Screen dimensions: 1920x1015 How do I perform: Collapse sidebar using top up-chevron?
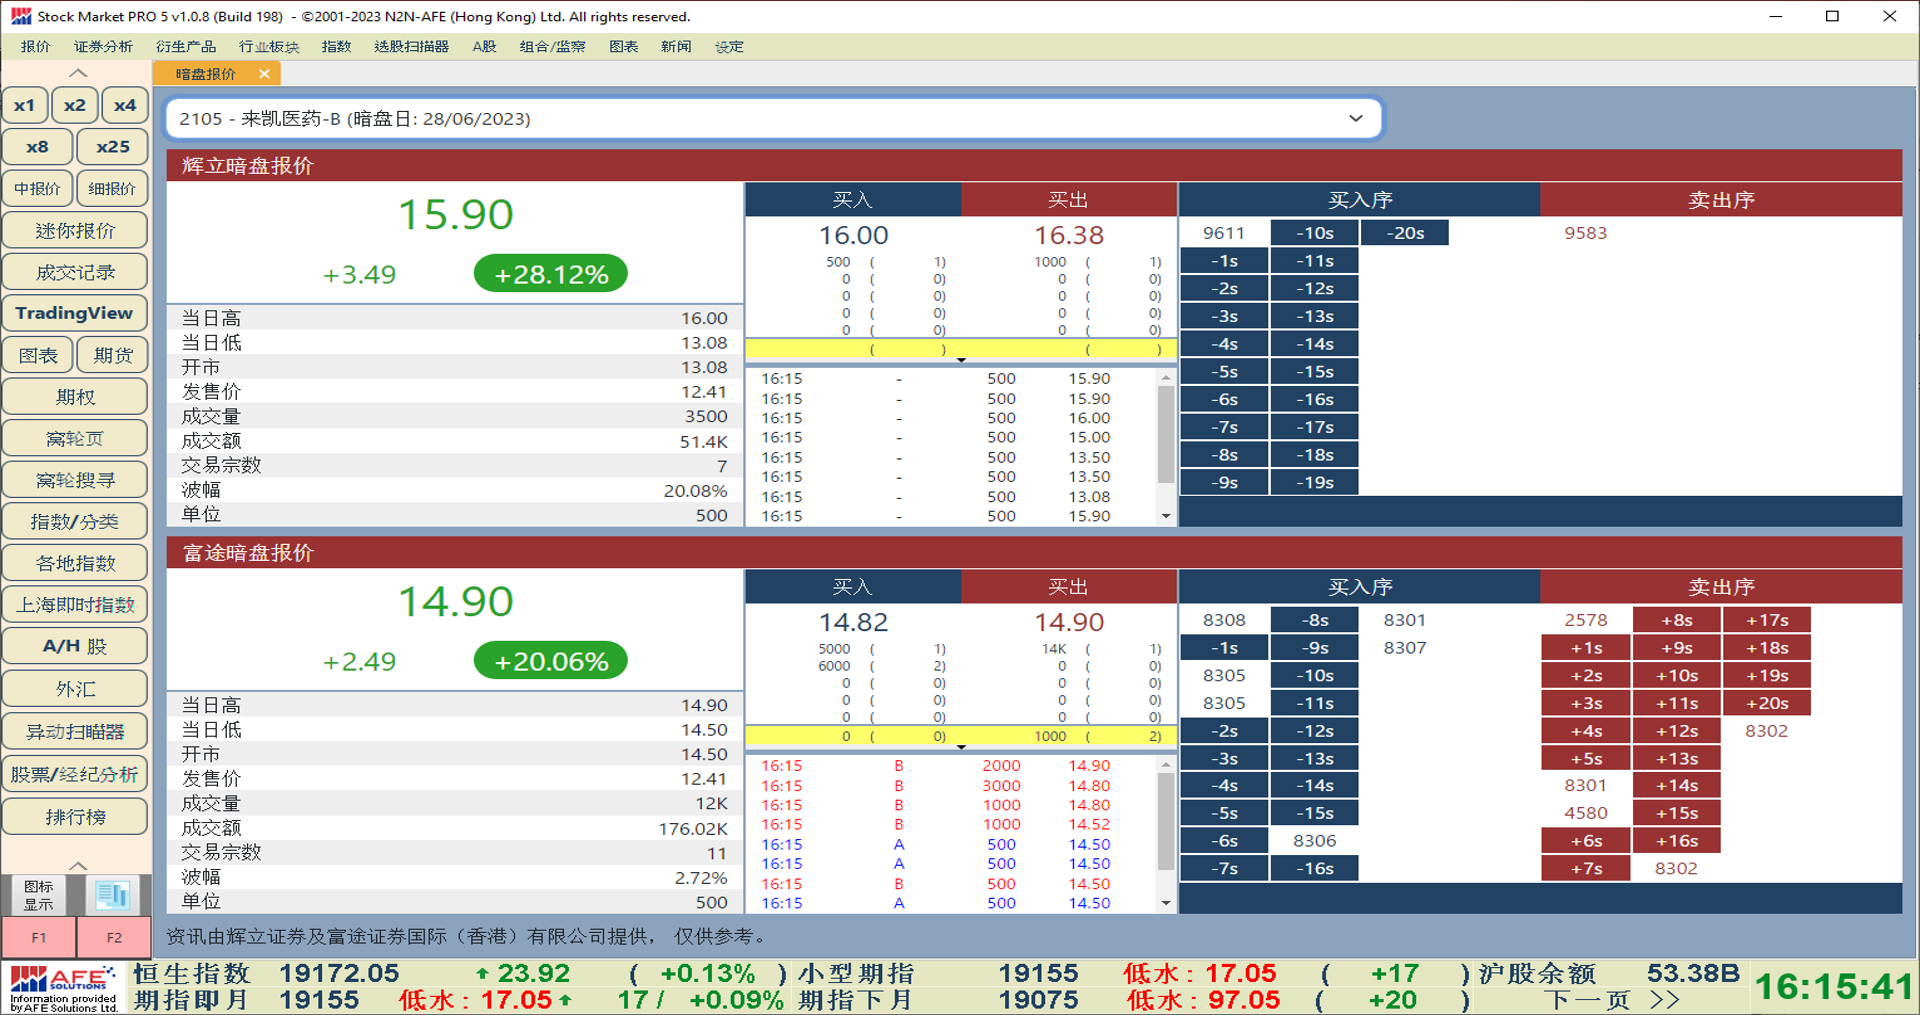click(77, 73)
